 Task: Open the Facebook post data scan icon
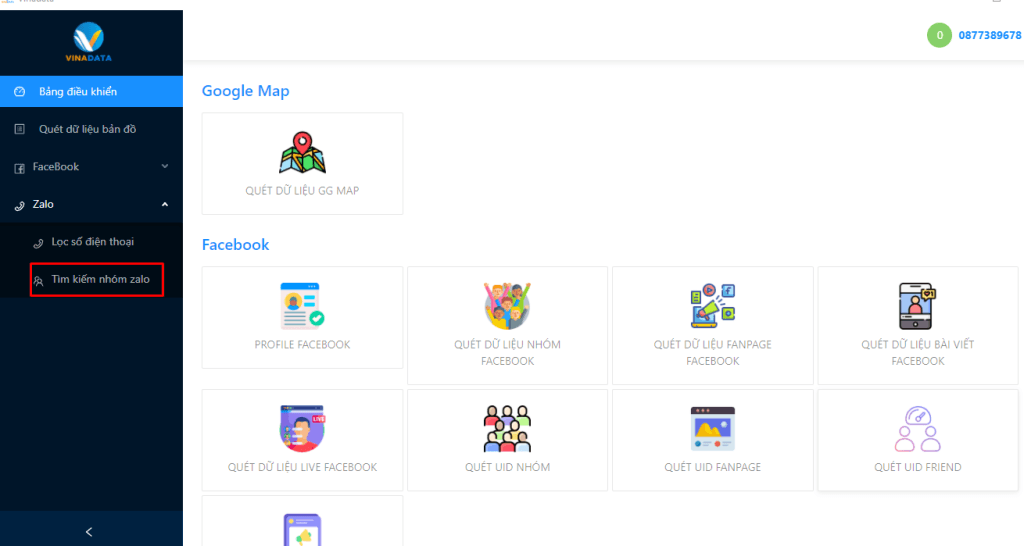(917, 305)
